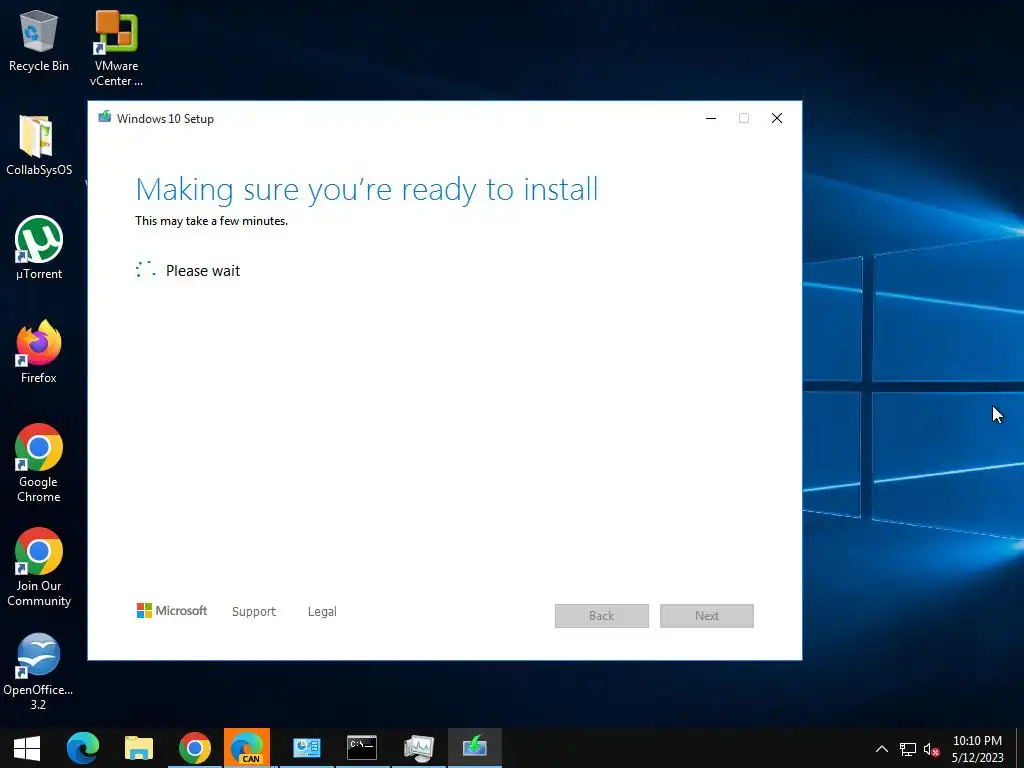Click the 'Please wait' status text
This screenshot has width=1024, height=768.
(203, 271)
